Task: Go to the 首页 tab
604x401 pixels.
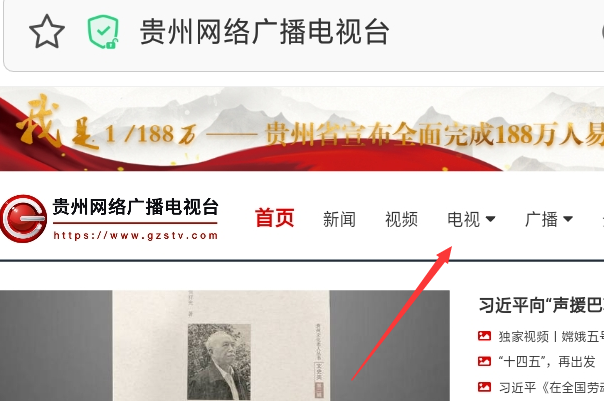Action: coord(275,218)
